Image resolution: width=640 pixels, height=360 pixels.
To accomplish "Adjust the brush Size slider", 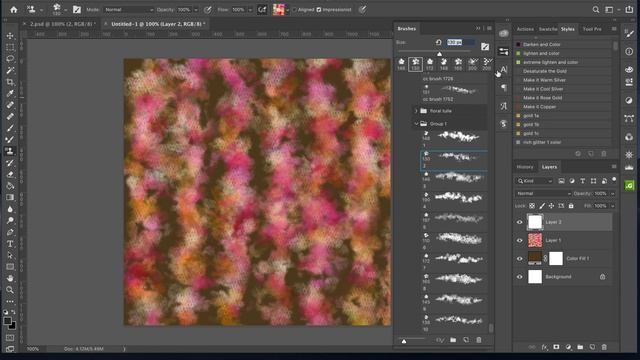I will click(x=439, y=53).
